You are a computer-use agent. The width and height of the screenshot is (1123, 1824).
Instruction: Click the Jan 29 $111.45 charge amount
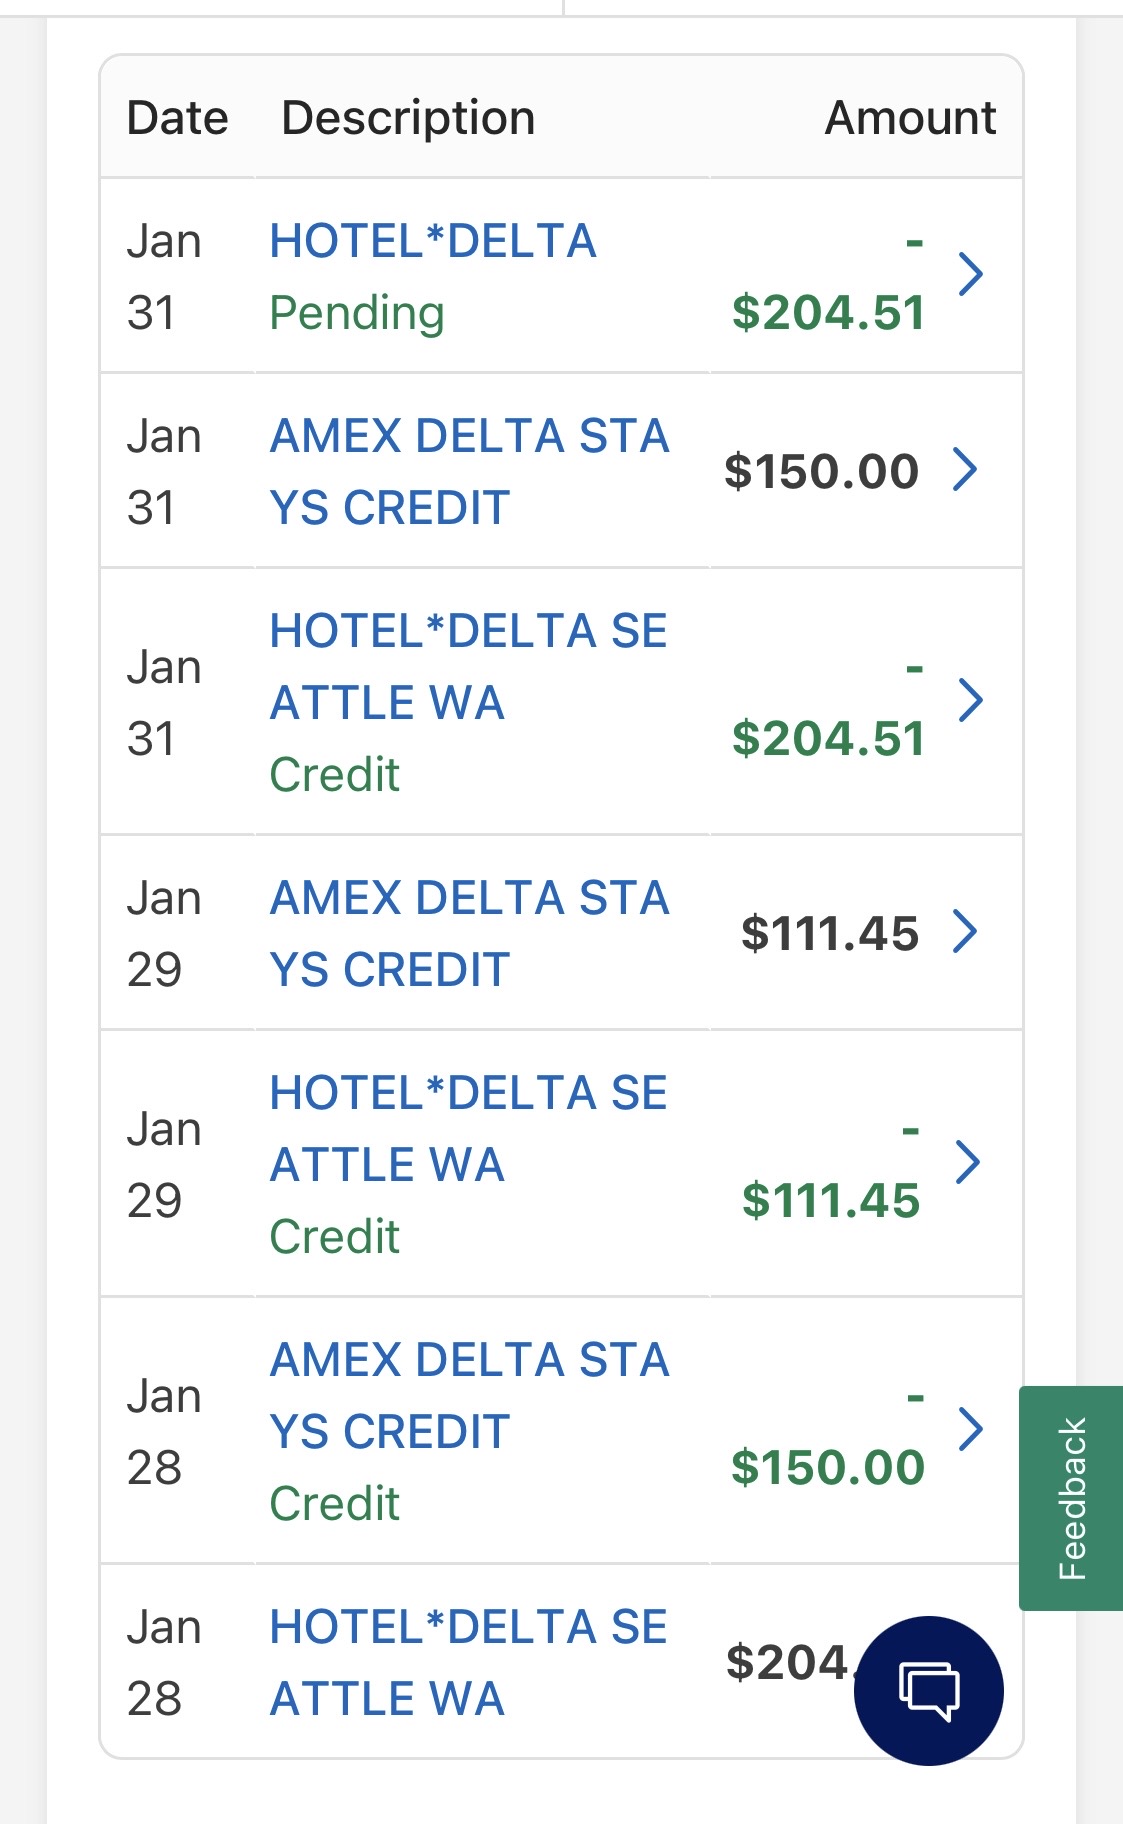(829, 933)
